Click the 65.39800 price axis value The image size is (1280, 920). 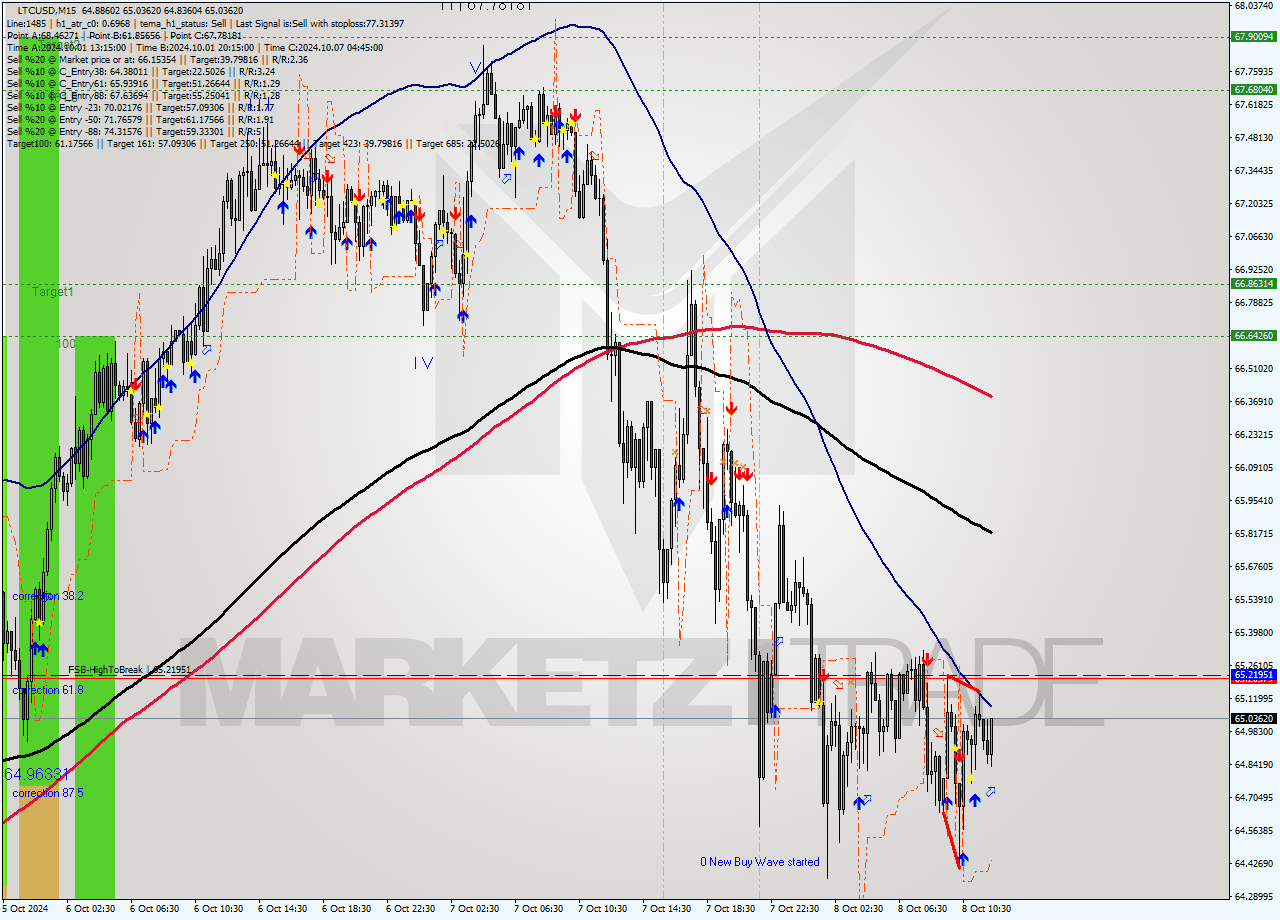pos(1254,632)
